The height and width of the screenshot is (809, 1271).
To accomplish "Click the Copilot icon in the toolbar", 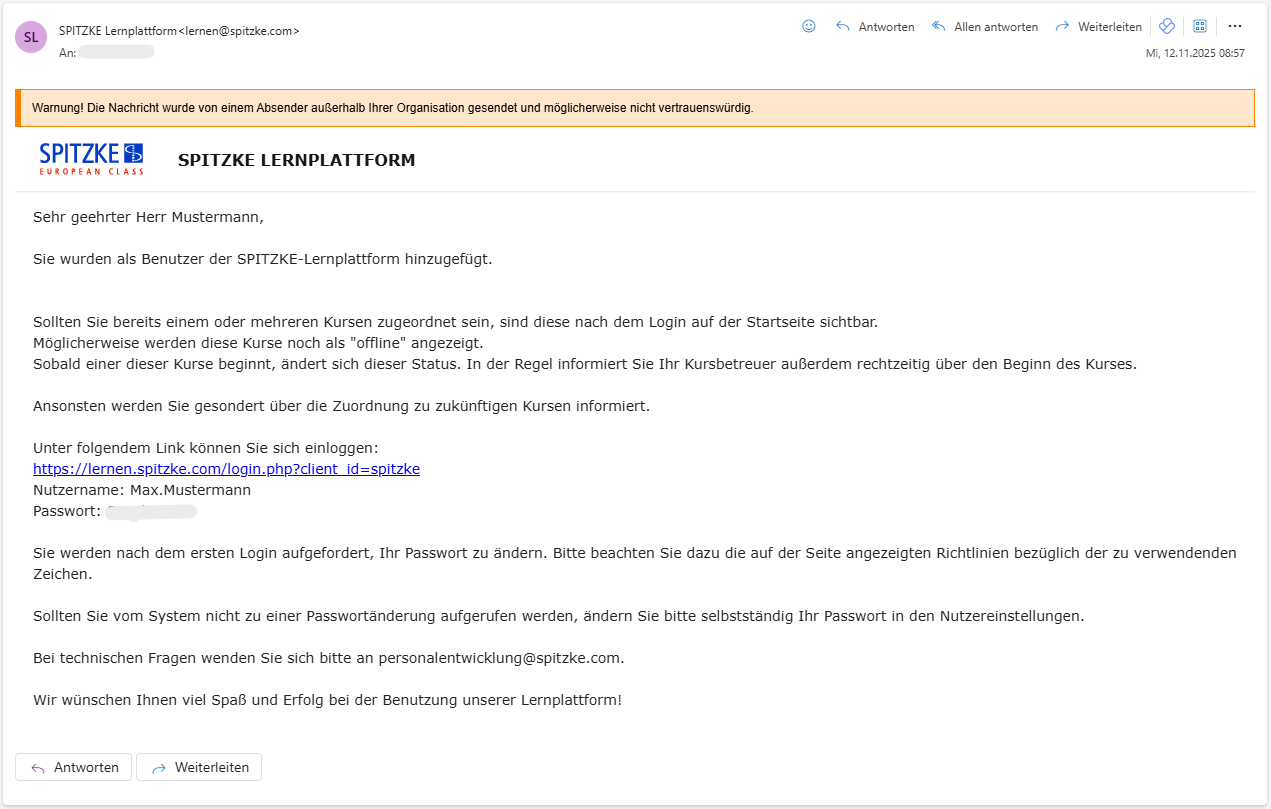I will click(1167, 27).
